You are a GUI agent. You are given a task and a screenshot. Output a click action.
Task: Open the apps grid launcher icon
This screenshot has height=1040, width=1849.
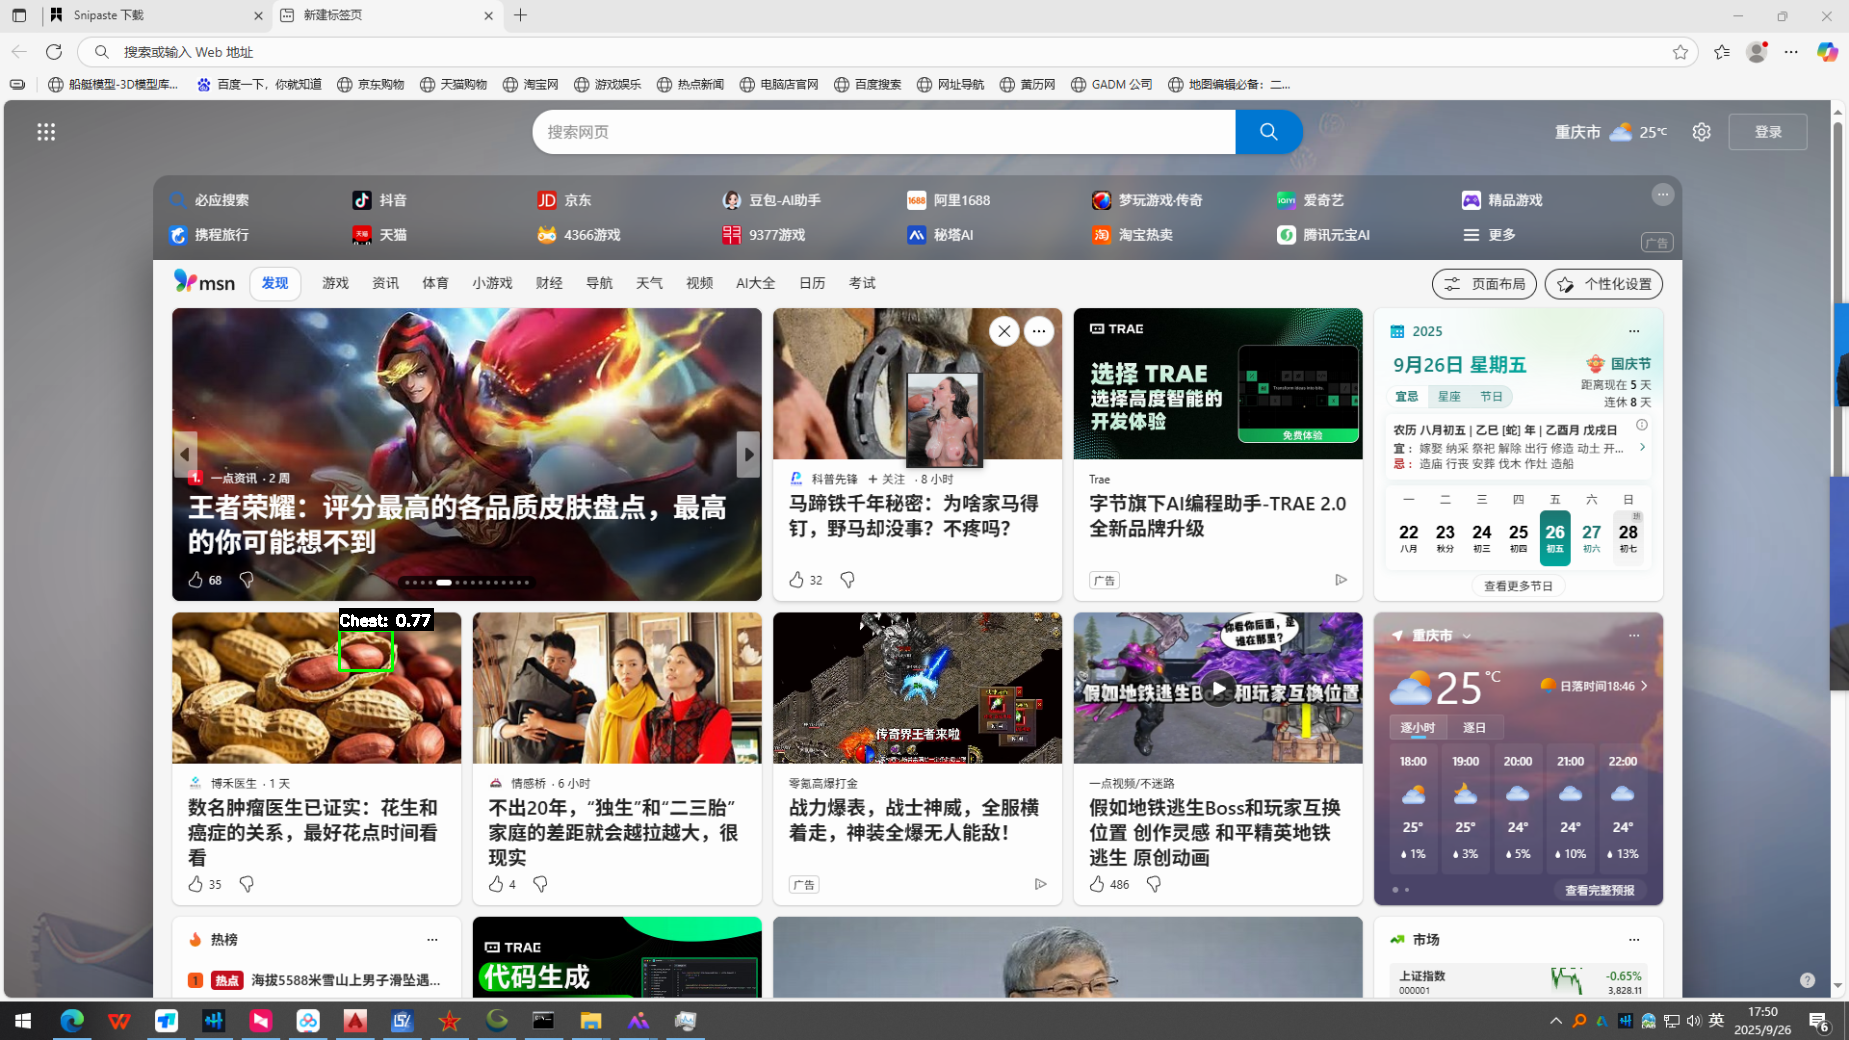tap(46, 132)
